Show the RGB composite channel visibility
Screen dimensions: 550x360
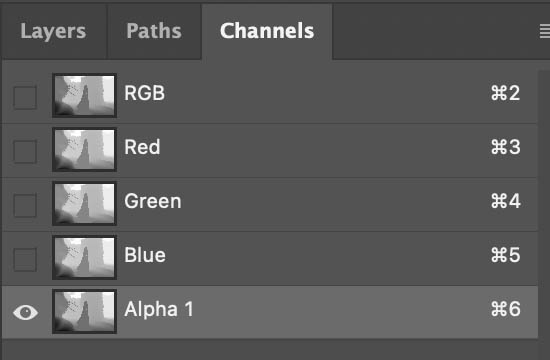click(25, 98)
